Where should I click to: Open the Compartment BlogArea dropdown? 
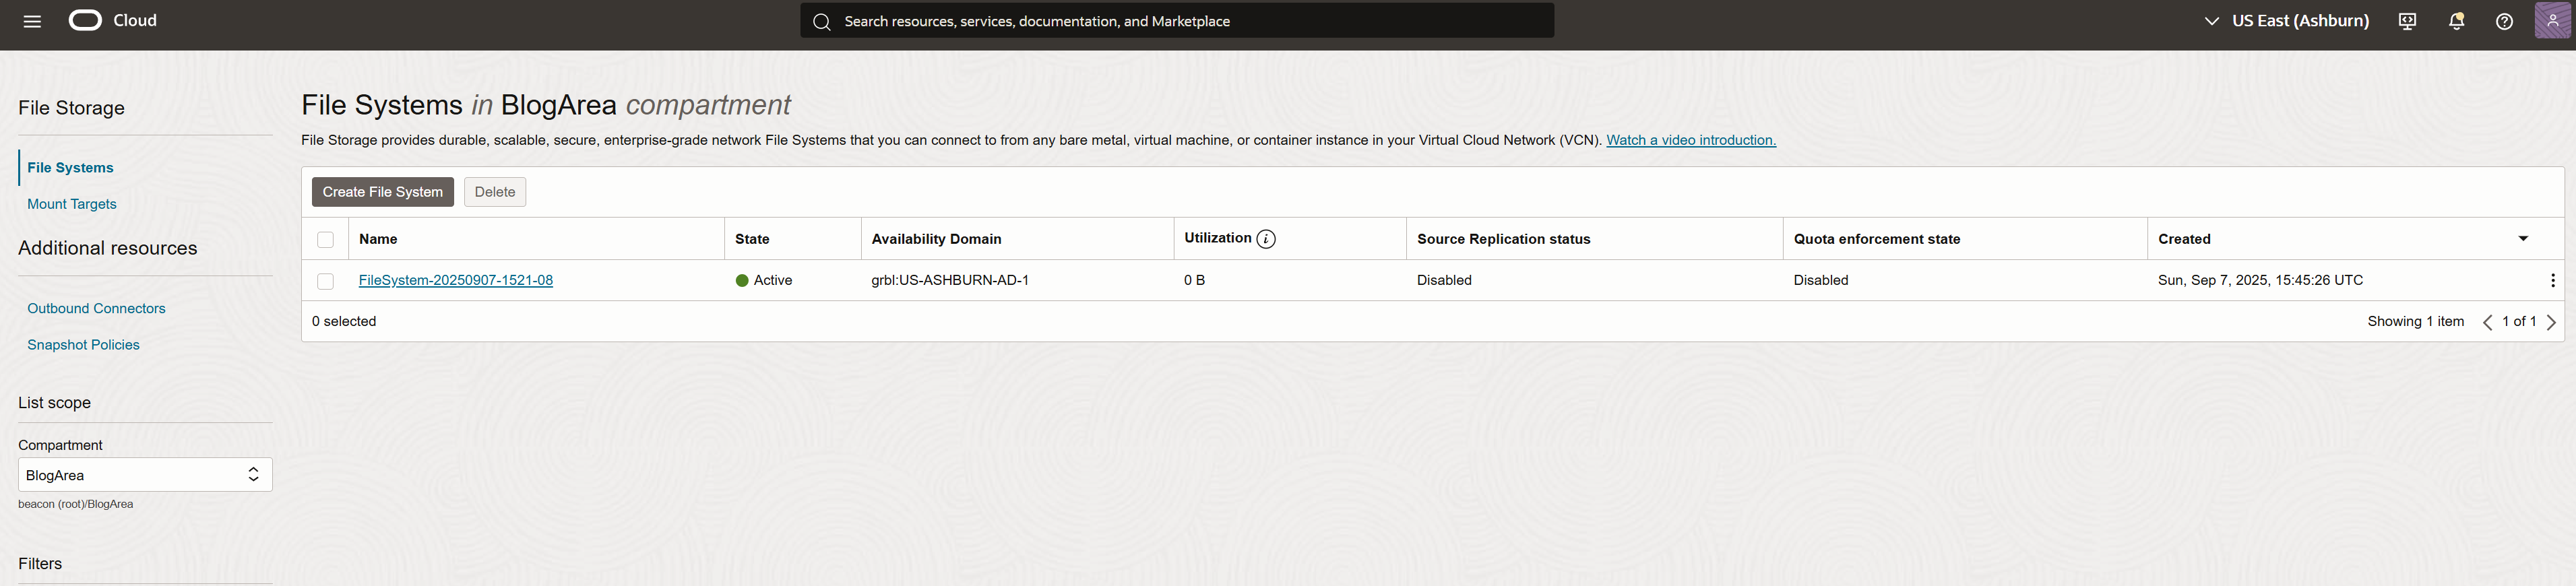145,475
